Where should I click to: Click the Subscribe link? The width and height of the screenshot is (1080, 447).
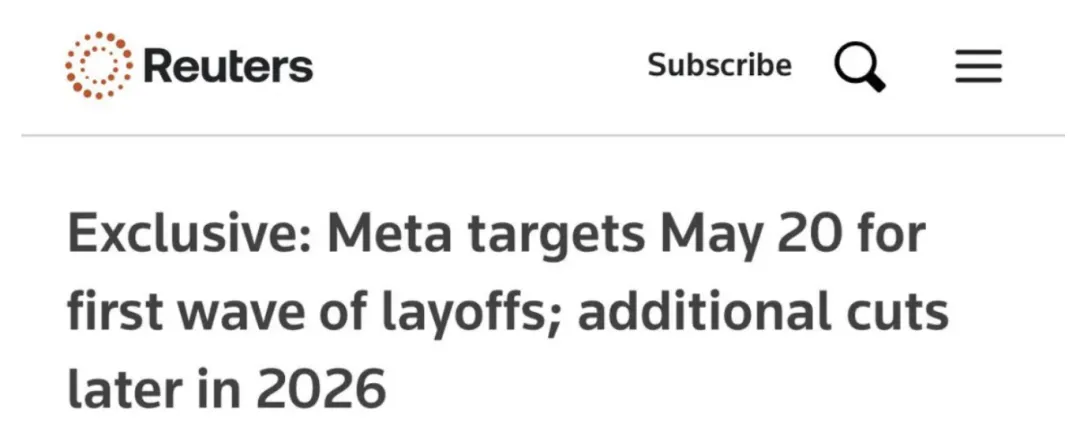point(719,66)
